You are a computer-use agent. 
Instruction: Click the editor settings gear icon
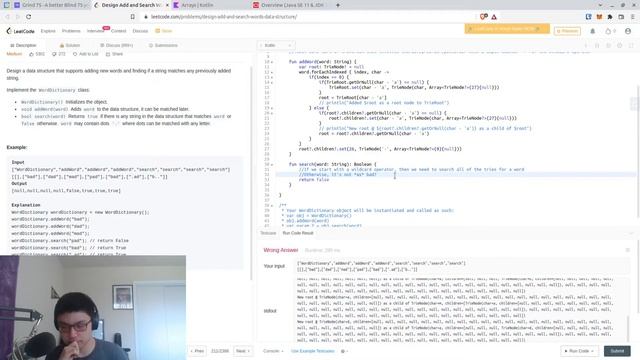pyautogui.click(x=620, y=45)
